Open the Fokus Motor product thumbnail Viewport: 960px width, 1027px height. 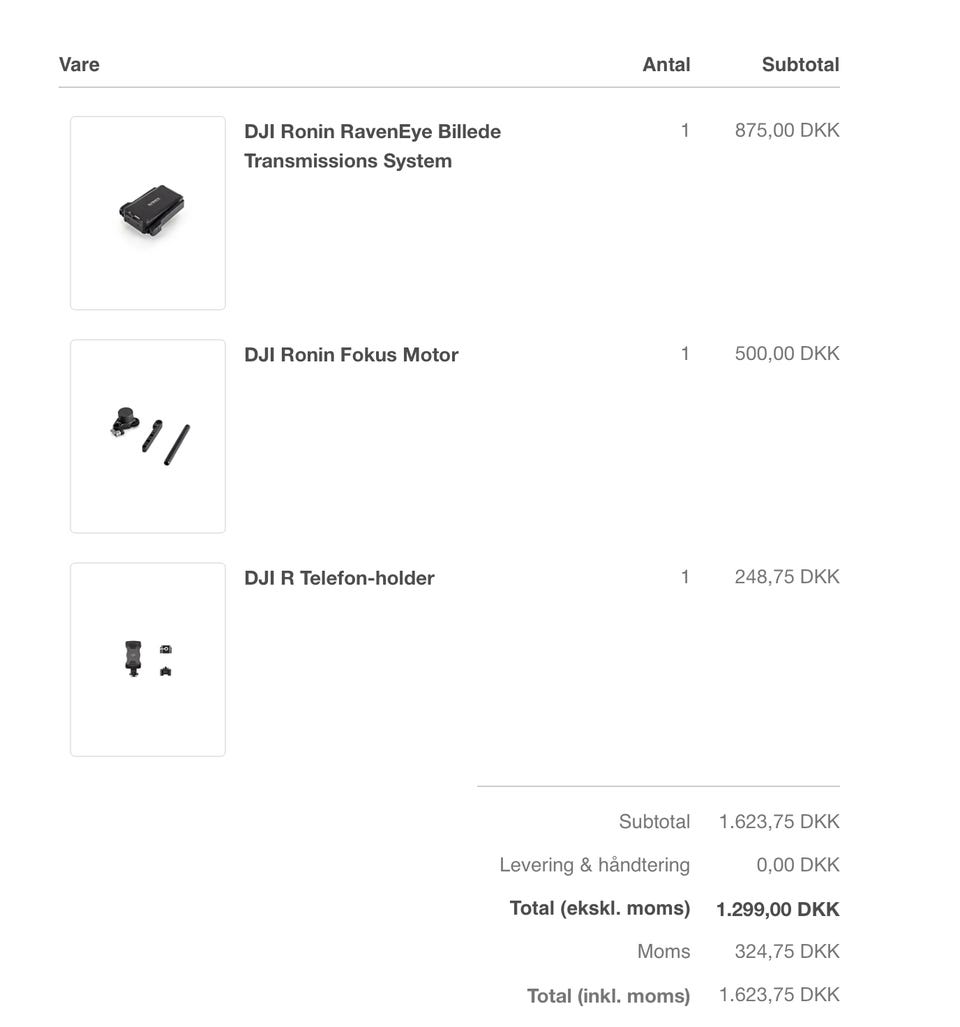[x=148, y=436]
